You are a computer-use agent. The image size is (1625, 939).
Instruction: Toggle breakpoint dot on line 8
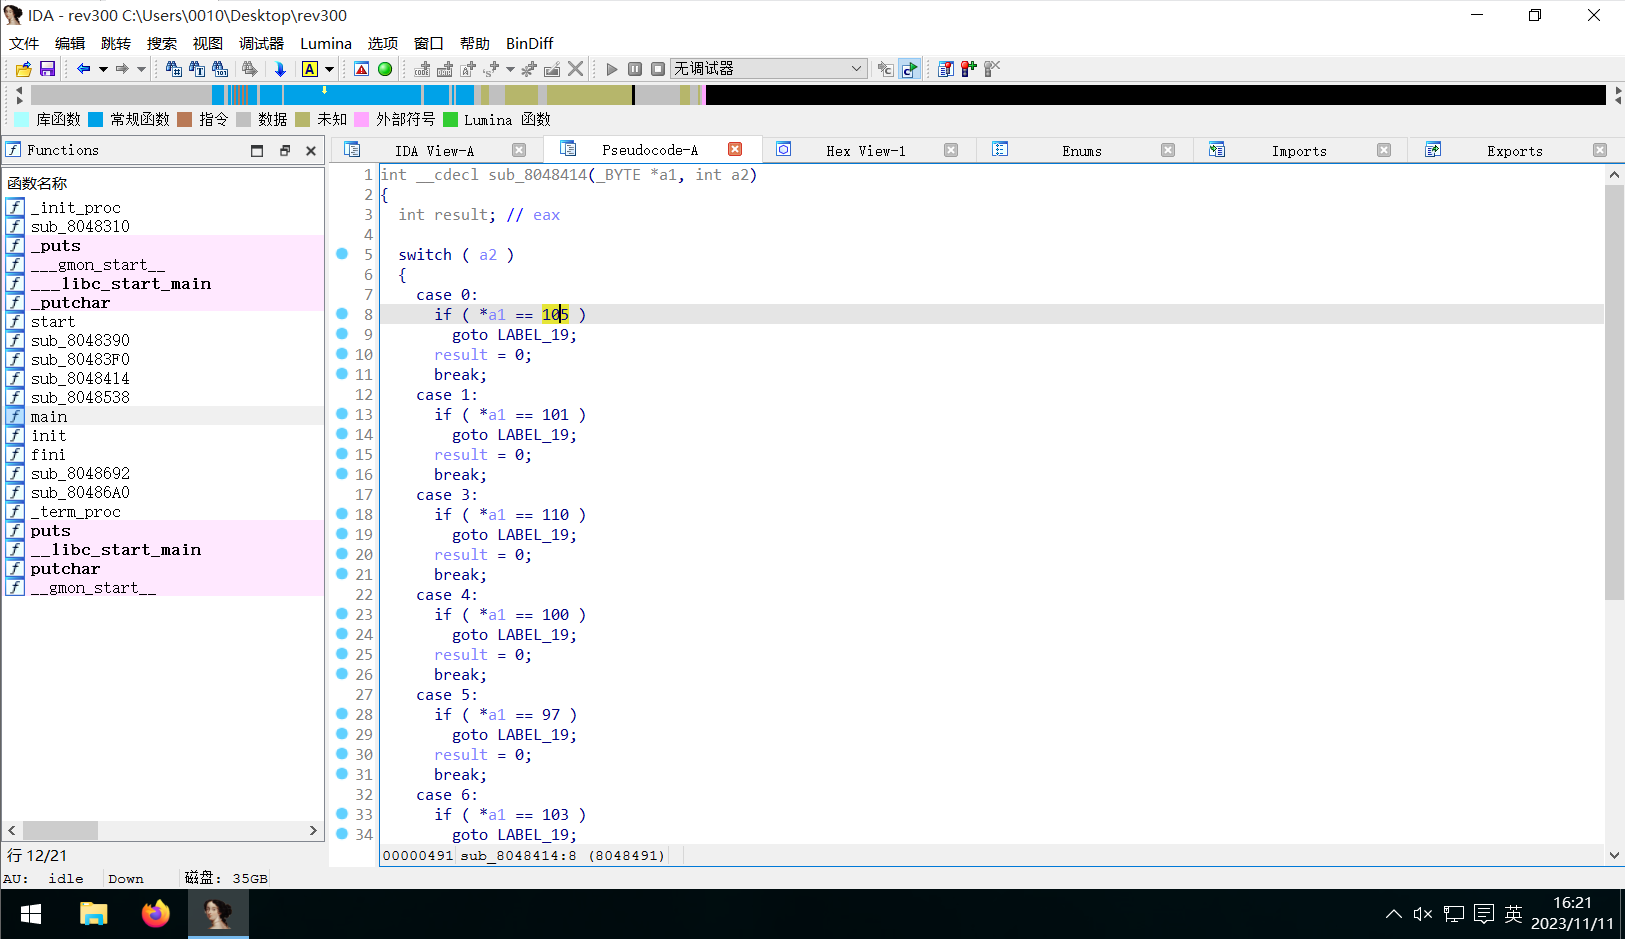[x=342, y=314]
